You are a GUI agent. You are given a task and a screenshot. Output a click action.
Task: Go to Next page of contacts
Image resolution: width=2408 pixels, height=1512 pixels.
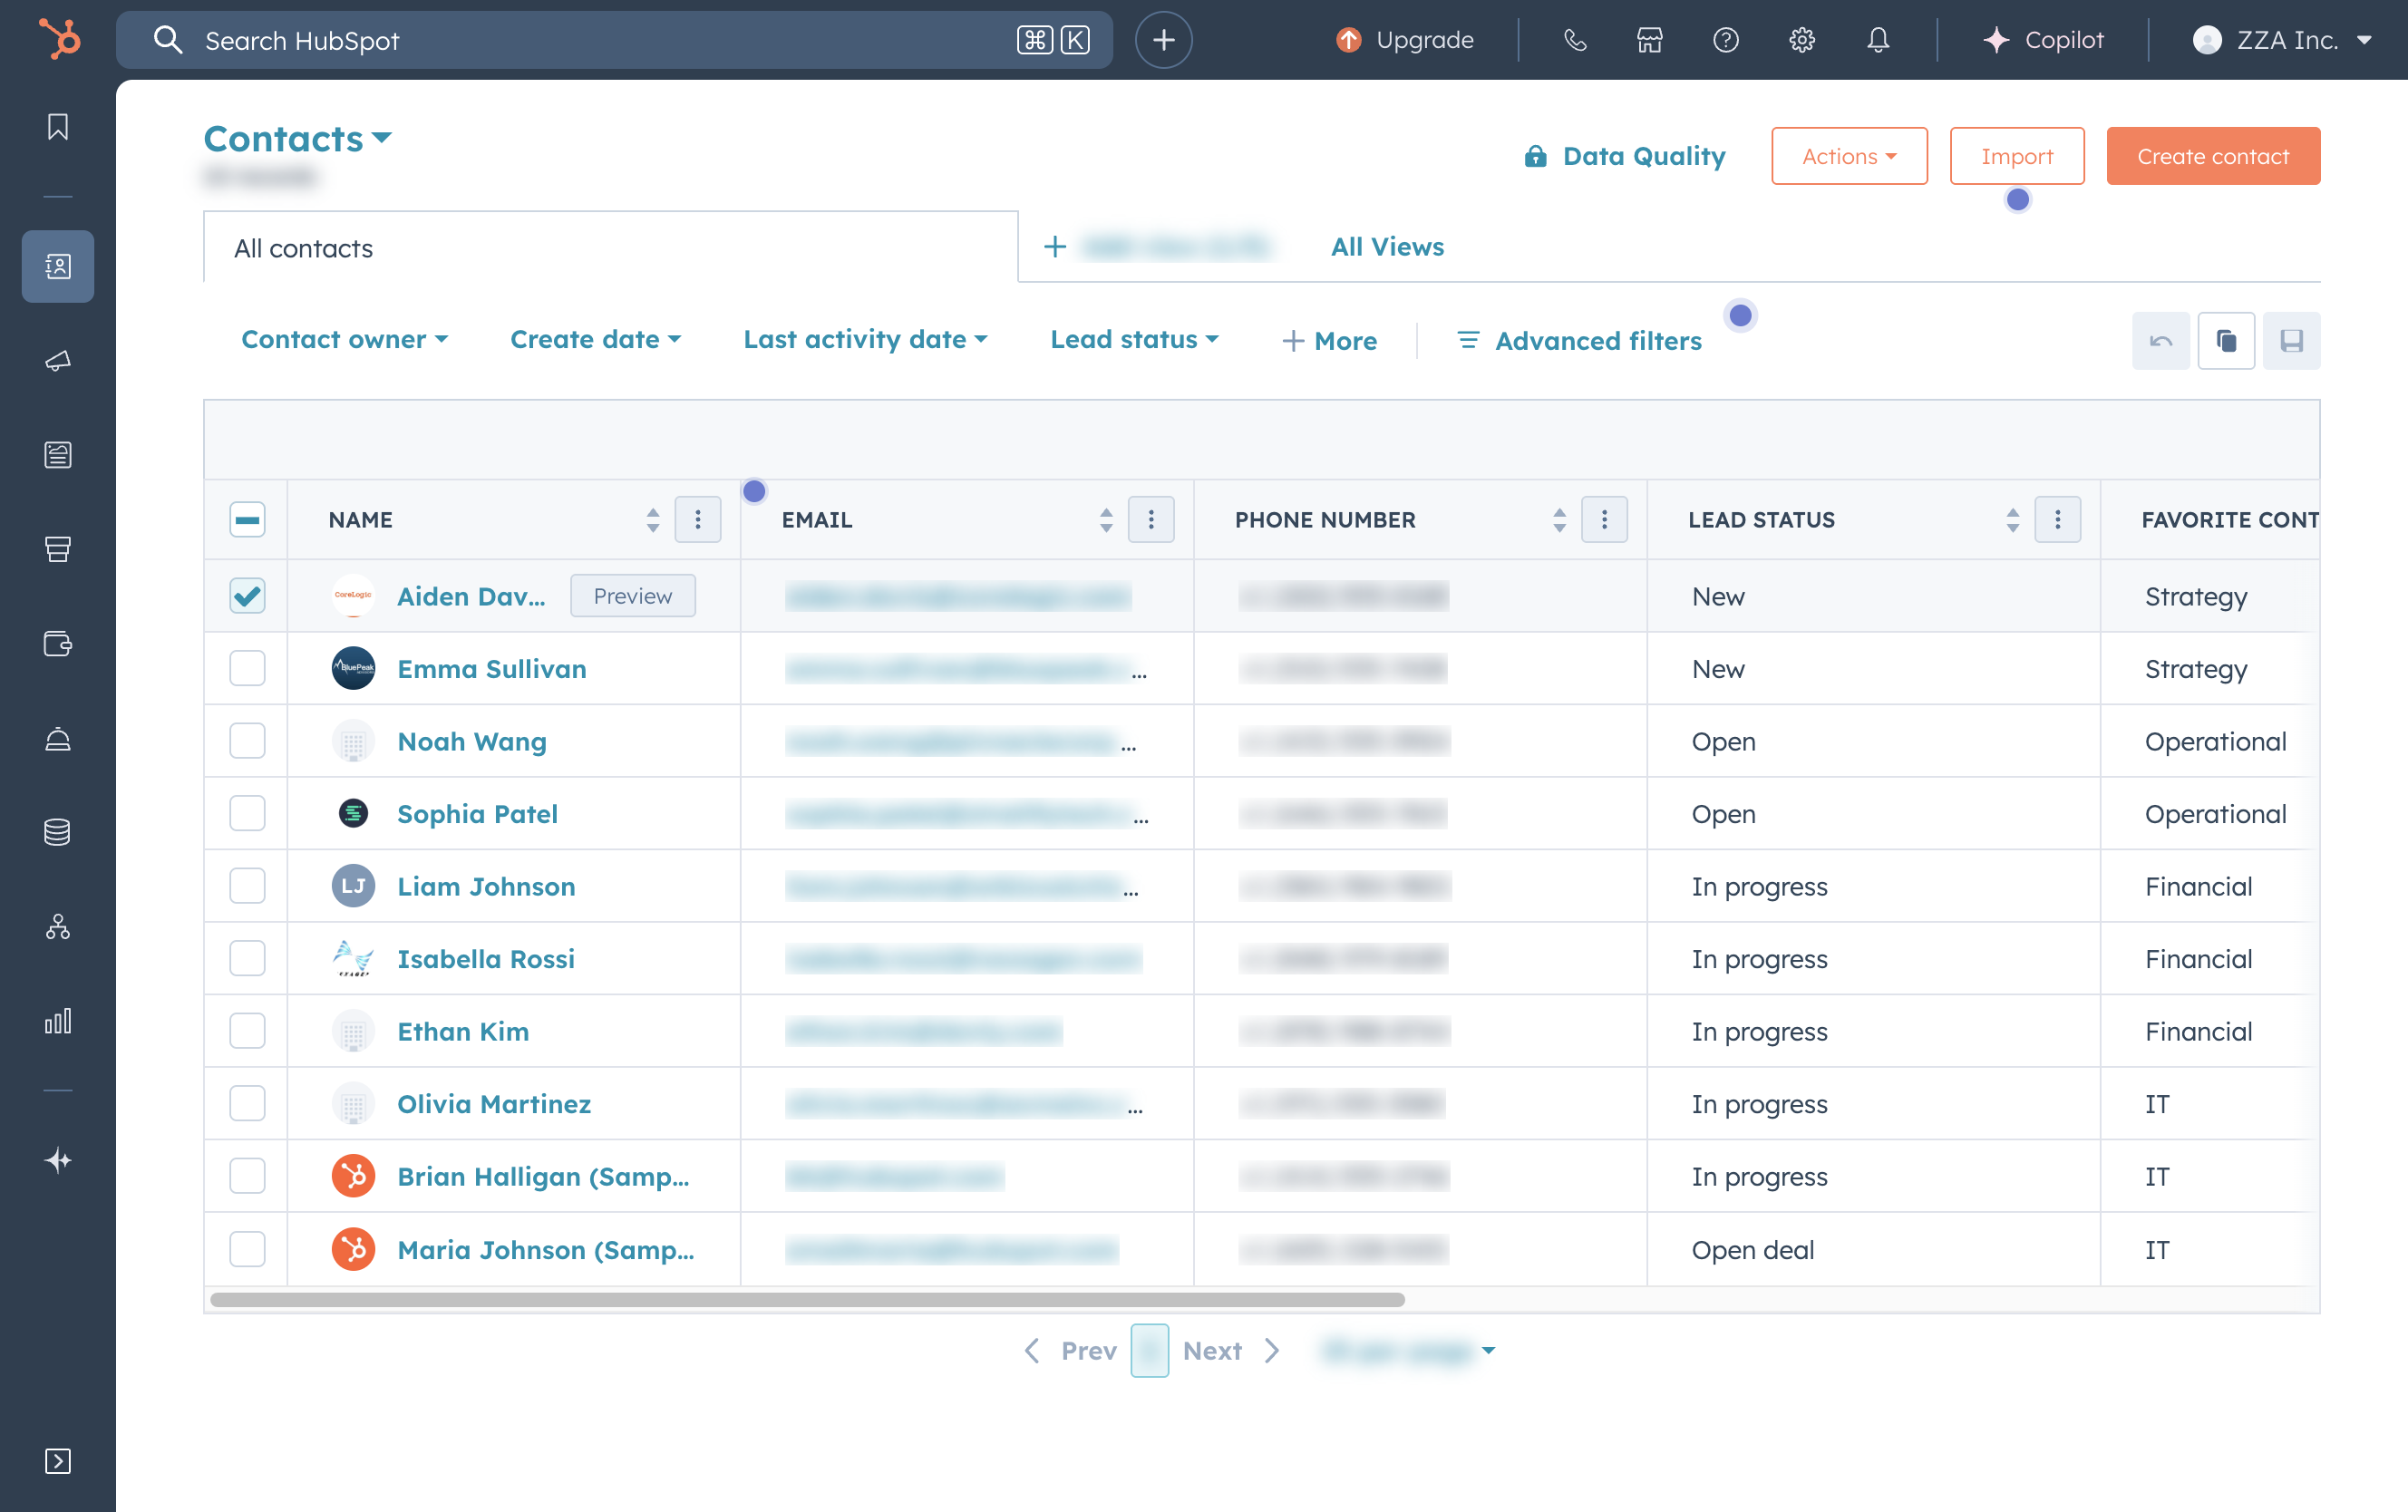1231,1351
